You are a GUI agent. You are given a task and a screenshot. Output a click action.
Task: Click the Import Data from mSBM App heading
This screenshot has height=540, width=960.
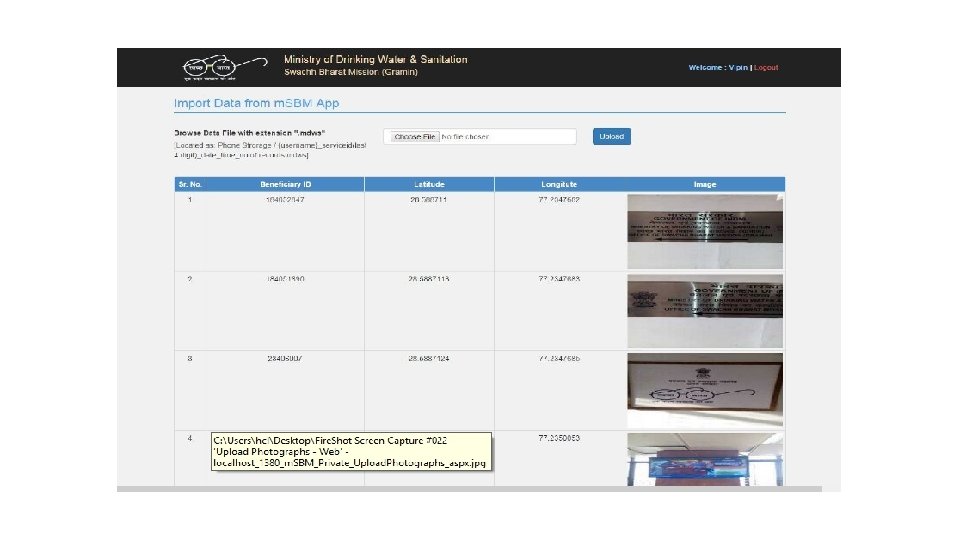click(x=257, y=103)
